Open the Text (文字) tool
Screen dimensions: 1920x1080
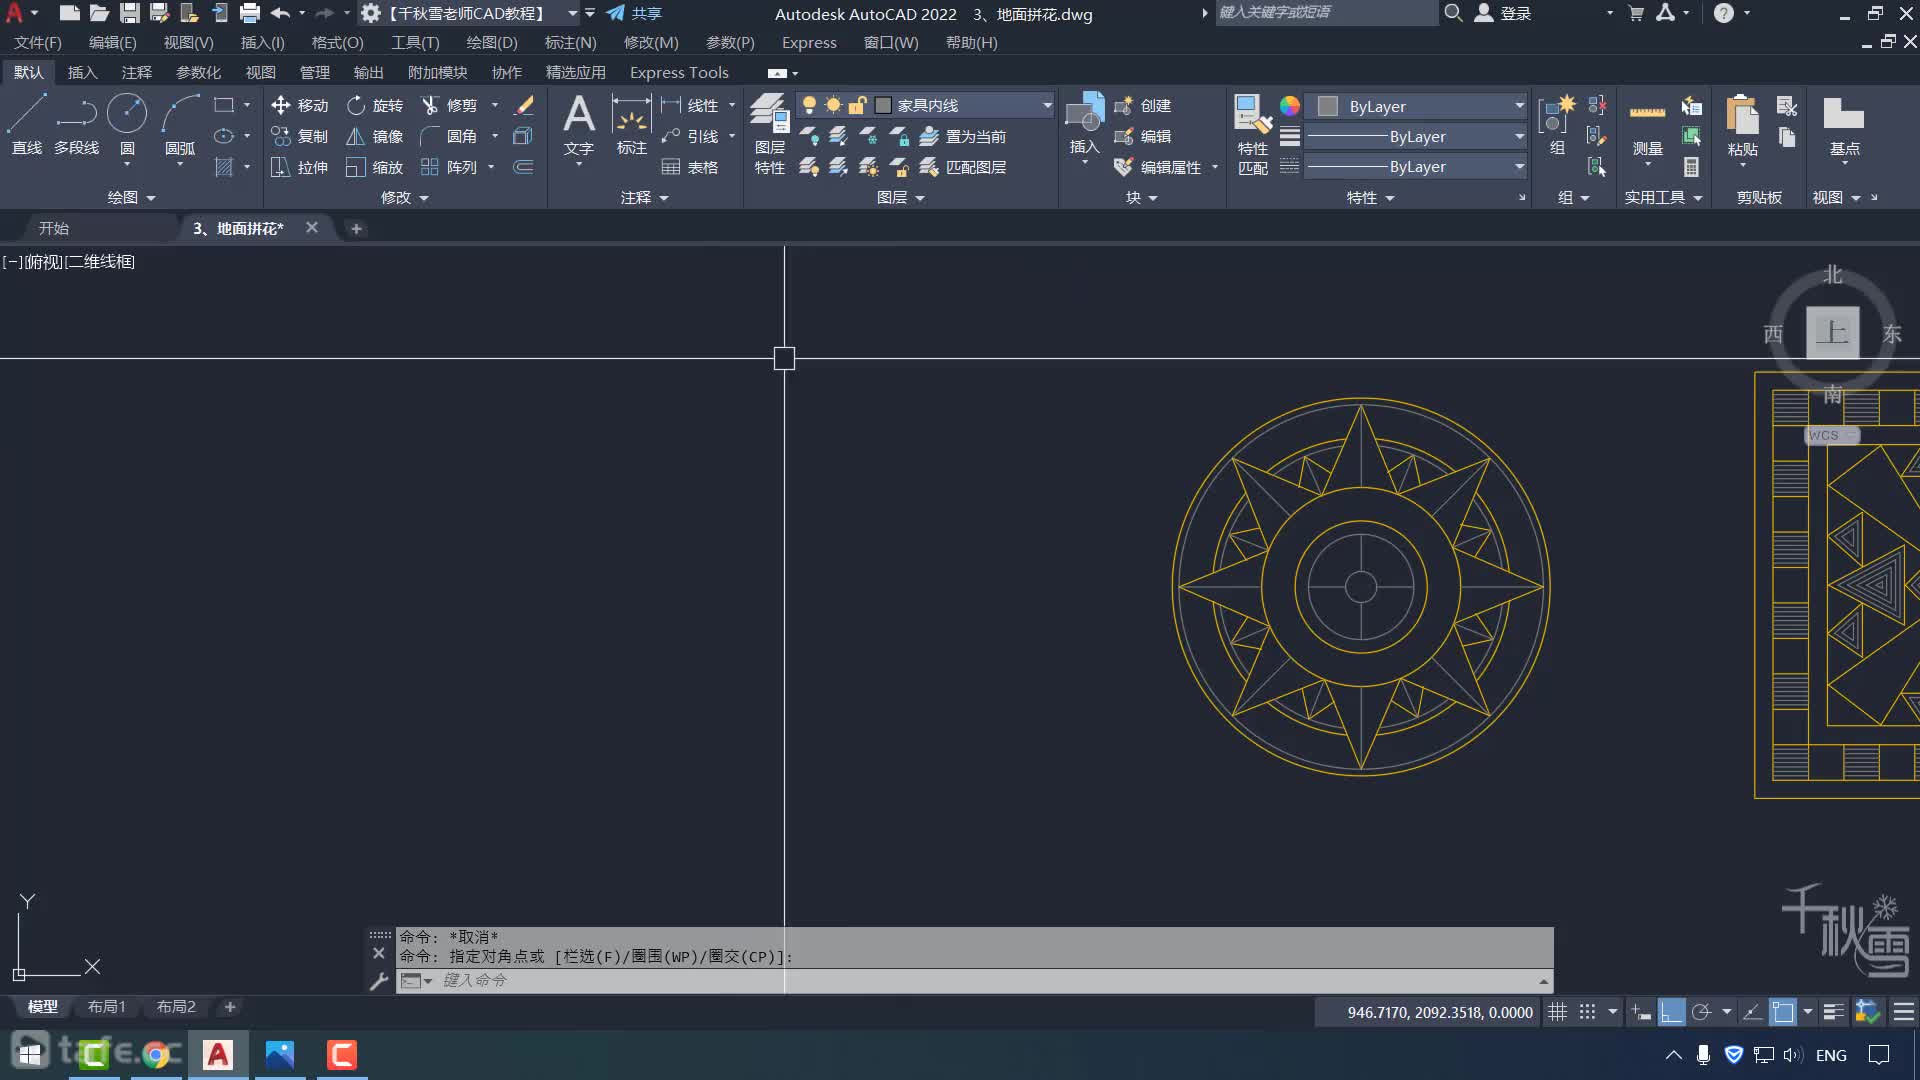click(x=578, y=125)
